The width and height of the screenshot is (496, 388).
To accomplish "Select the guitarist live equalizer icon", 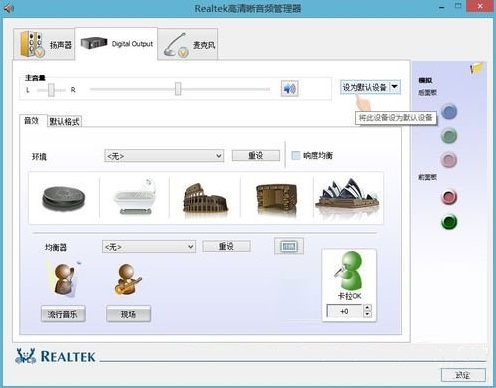I will pyautogui.click(x=128, y=279).
